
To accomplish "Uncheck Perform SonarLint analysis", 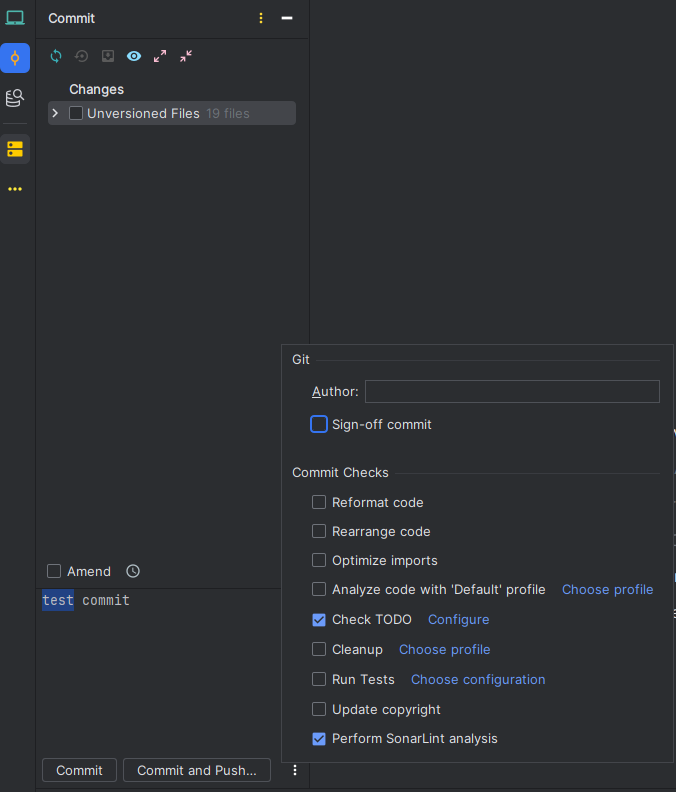I will (x=319, y=739).
